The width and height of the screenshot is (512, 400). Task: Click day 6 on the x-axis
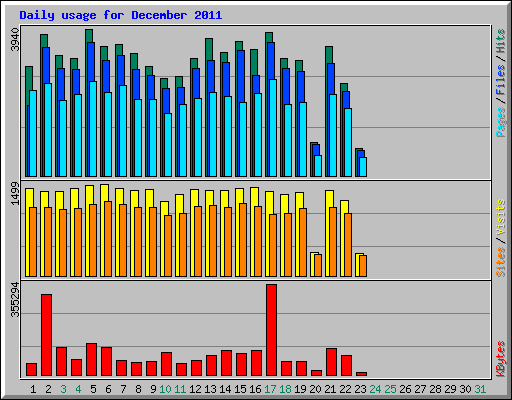click(x=108, y=389)
